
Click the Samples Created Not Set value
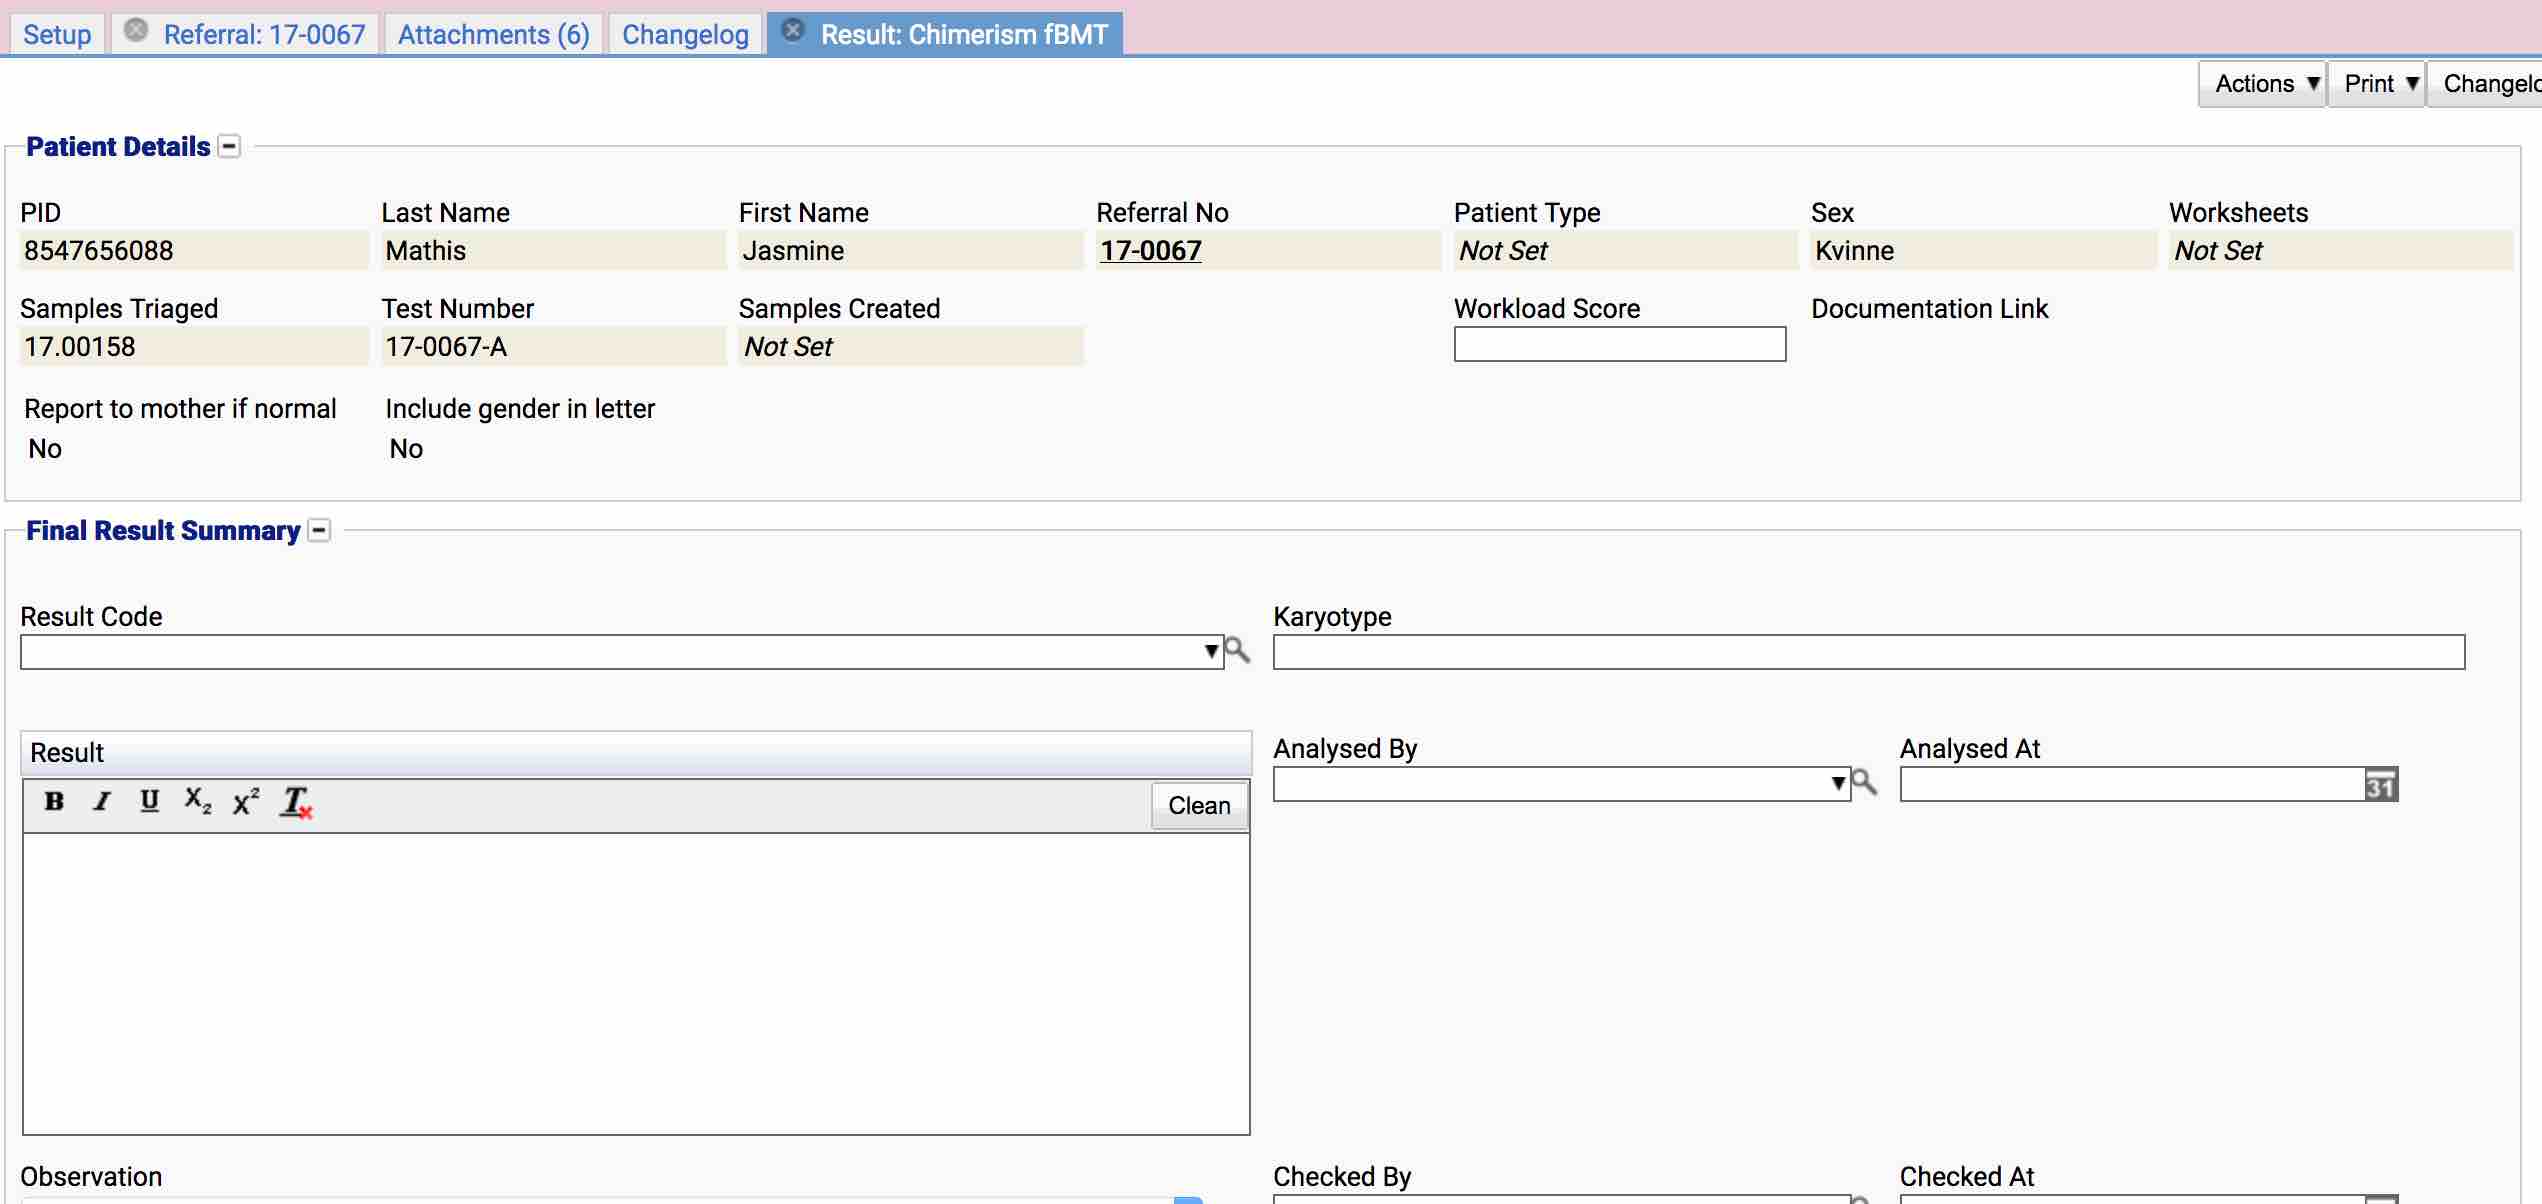tap(788, 347)
